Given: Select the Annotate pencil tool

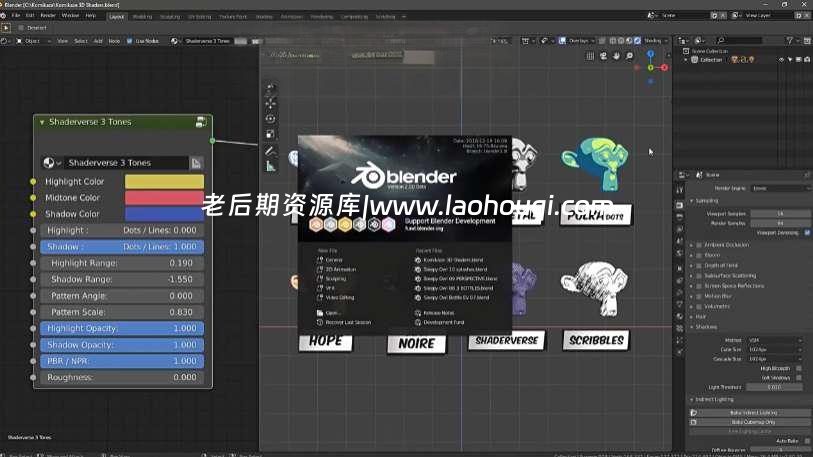Looking at the screenshot, I should (271, 151).
